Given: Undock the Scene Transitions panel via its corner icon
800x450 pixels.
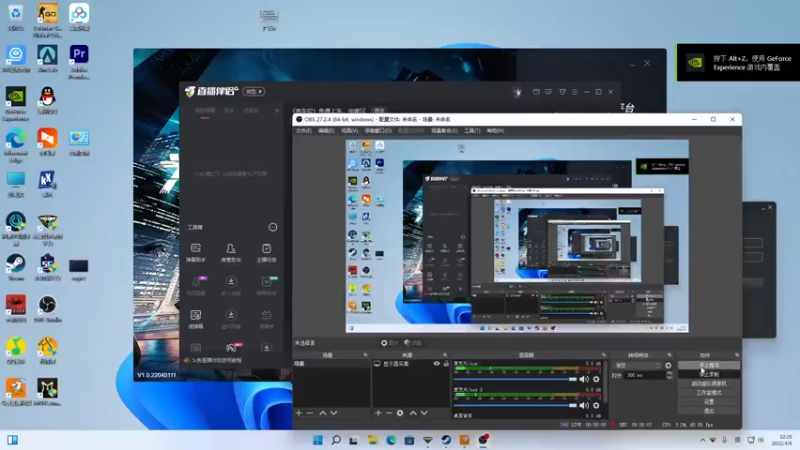Looking at the screenshot, I should pyautogui.click(x=669, y=355).
